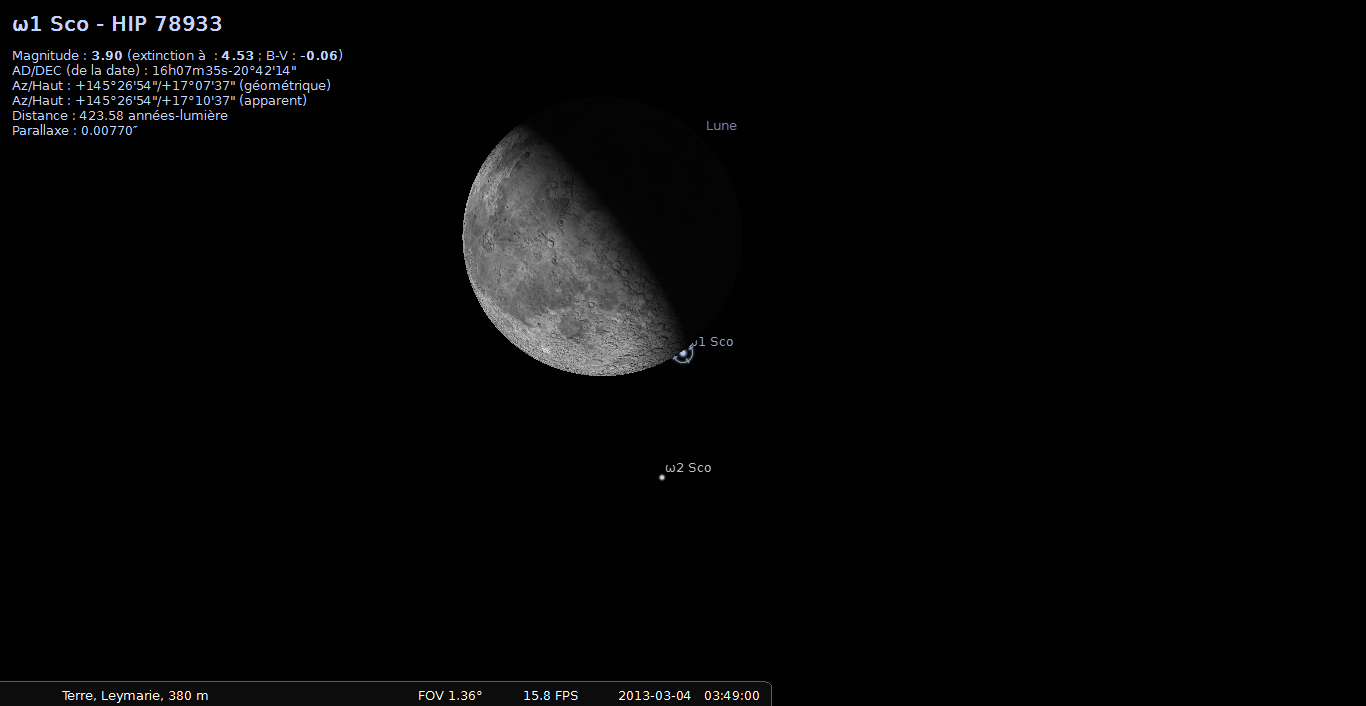Image resolution: width=1366 pixels, height=706 pixels.
Task: Click the FOV 1.36° indicator
Action: 450,696
